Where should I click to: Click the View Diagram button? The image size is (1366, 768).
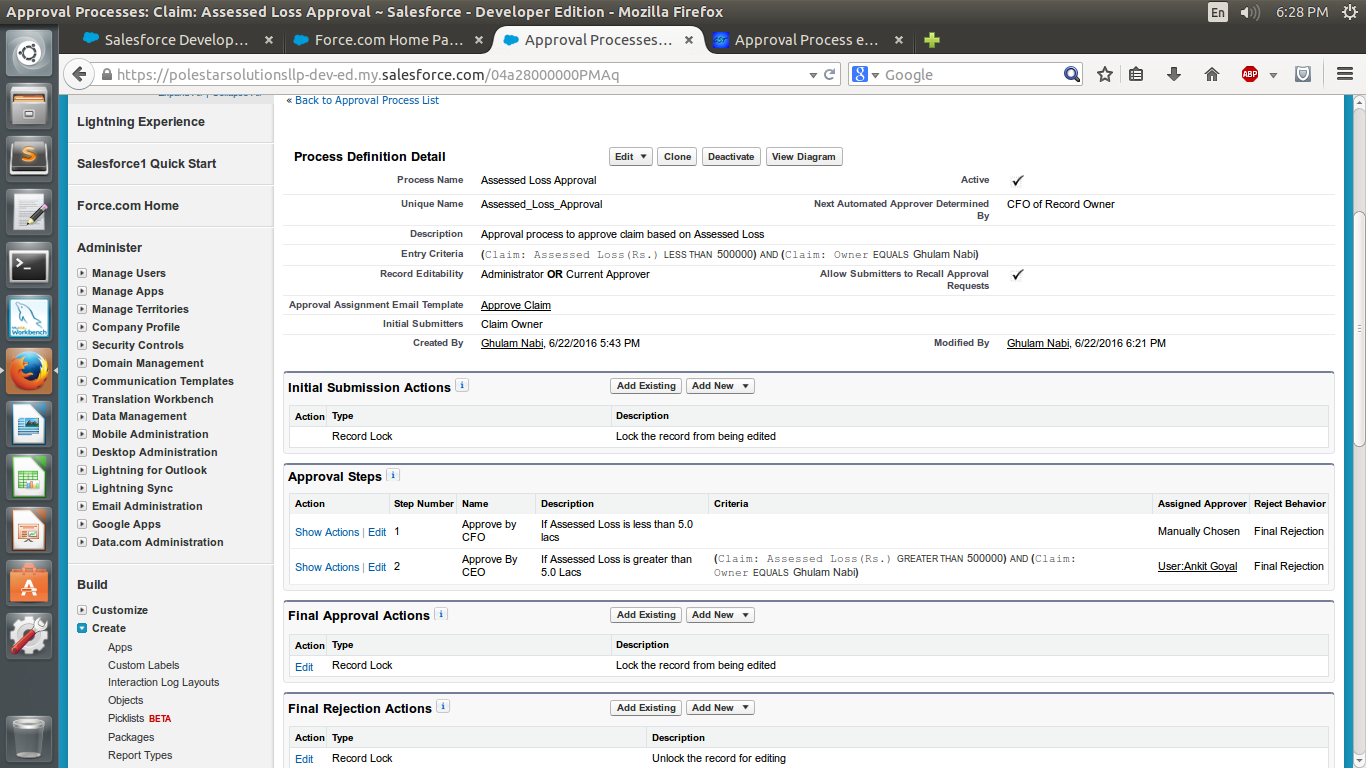pyautogui.click(x=803, y=157)
